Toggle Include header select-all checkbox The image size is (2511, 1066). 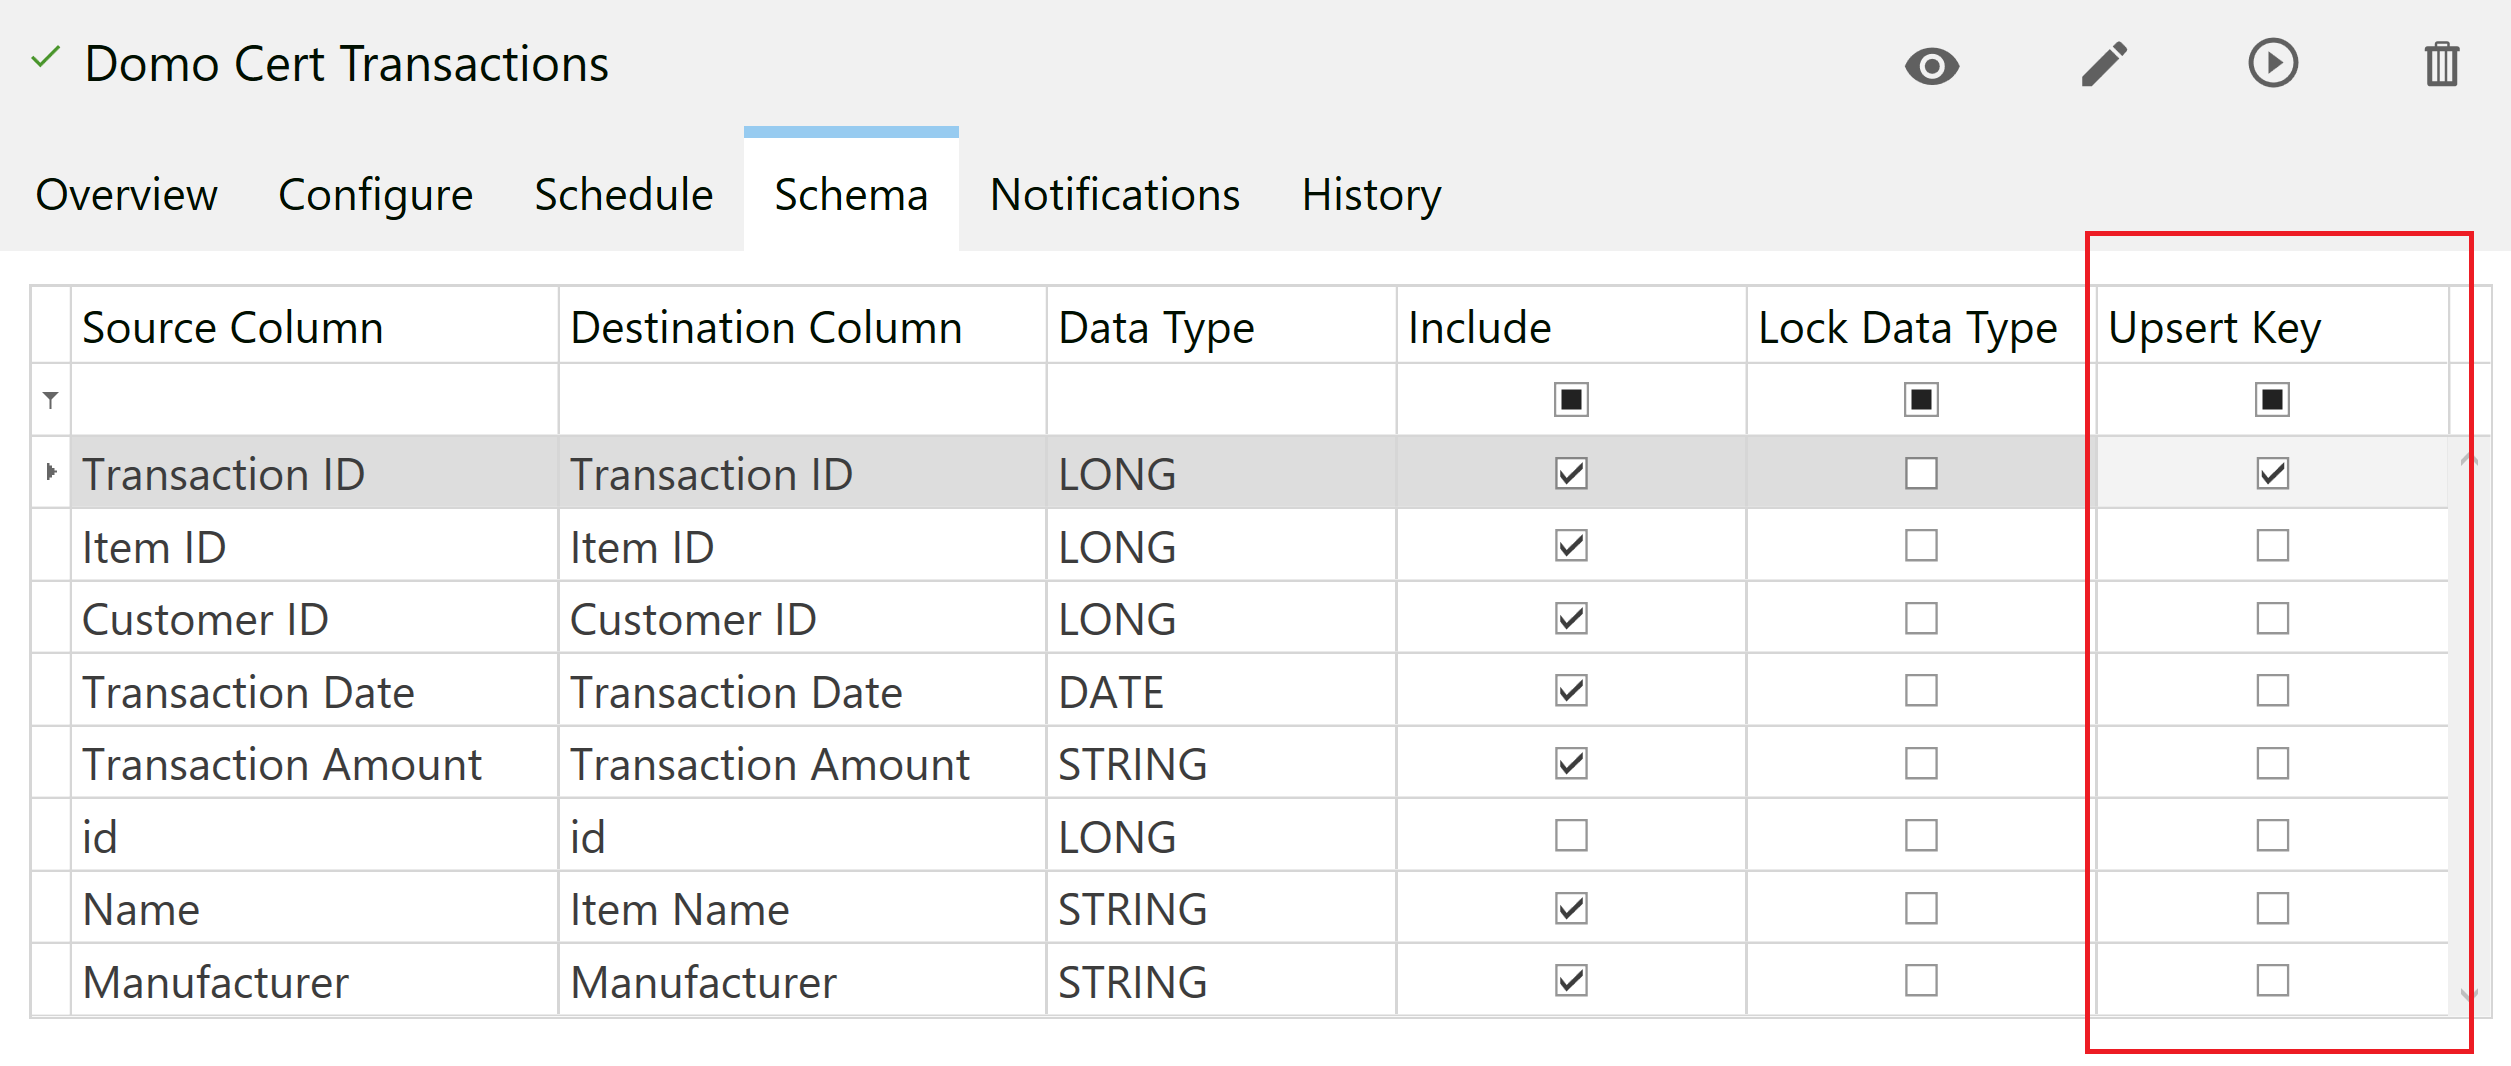[1571, 400]
